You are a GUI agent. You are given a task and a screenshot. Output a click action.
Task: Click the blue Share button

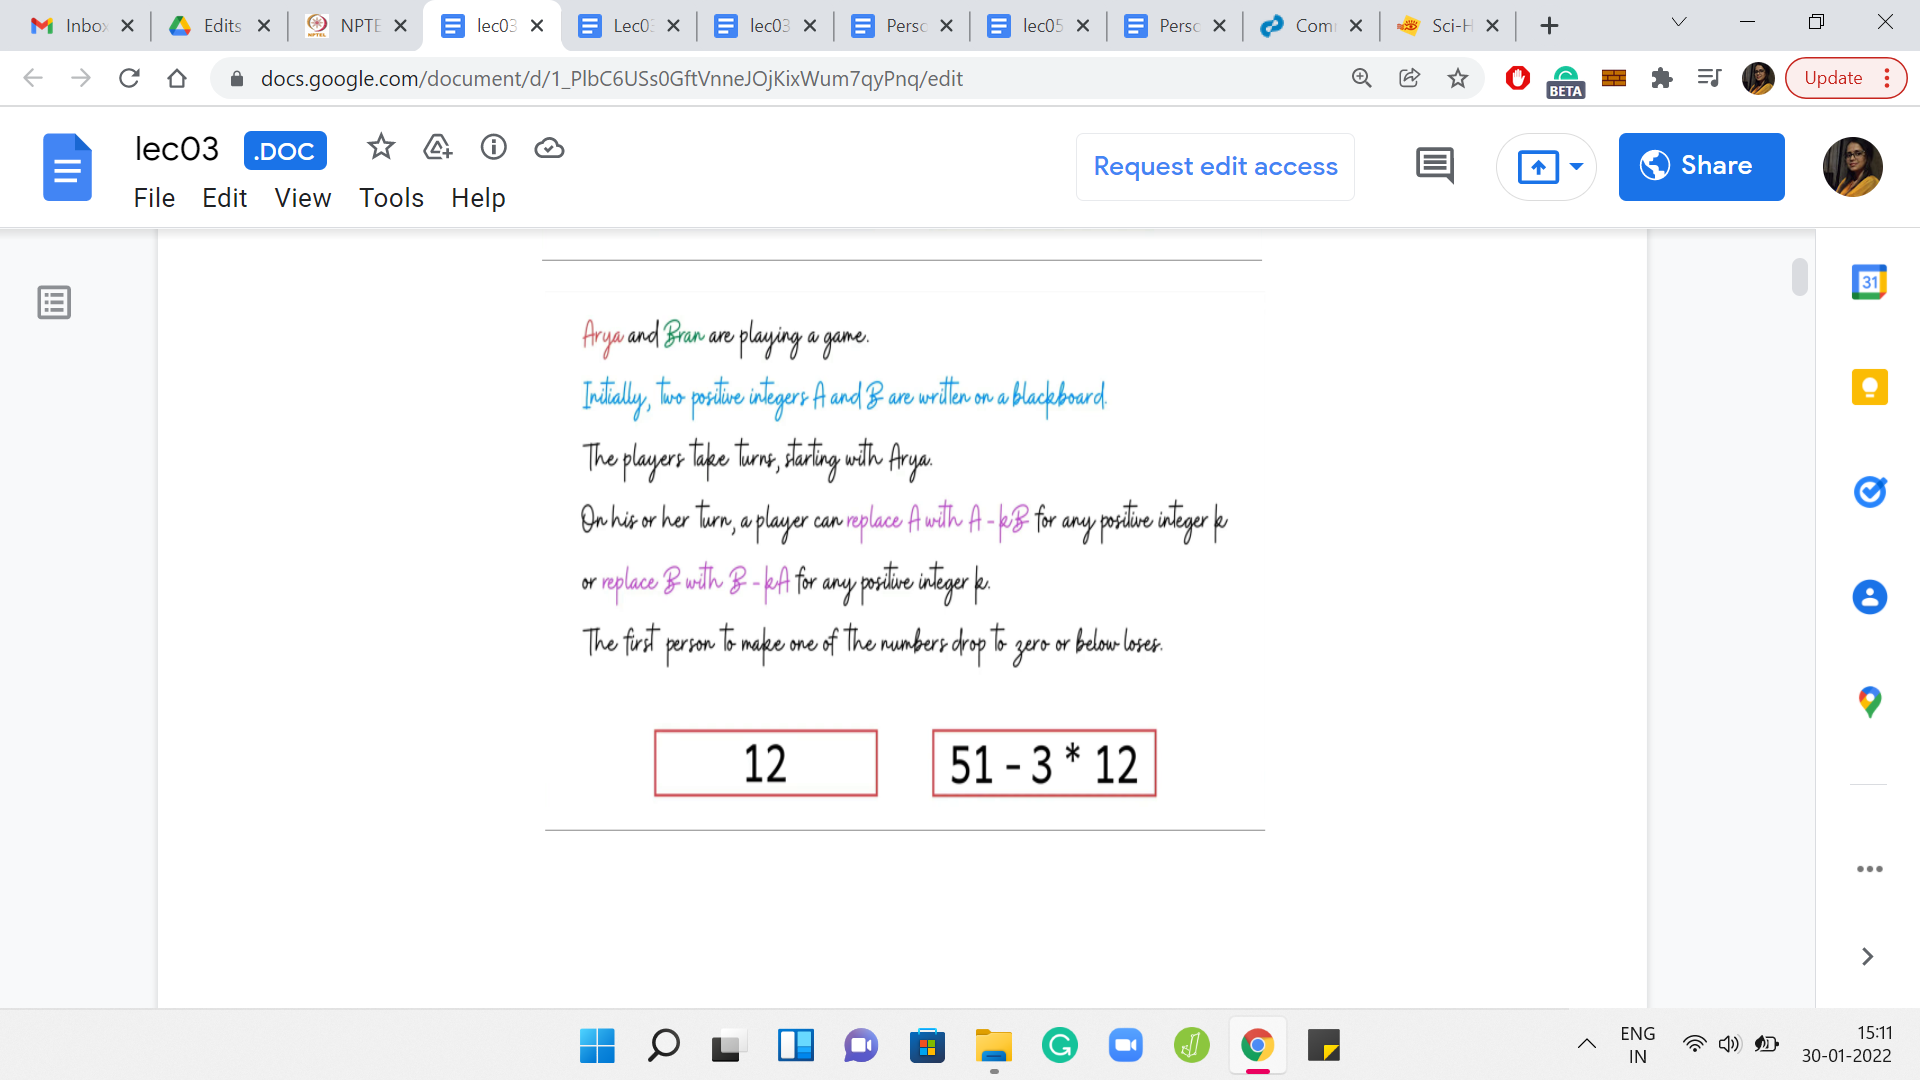pyautogui.click(x=1701, y=166)
